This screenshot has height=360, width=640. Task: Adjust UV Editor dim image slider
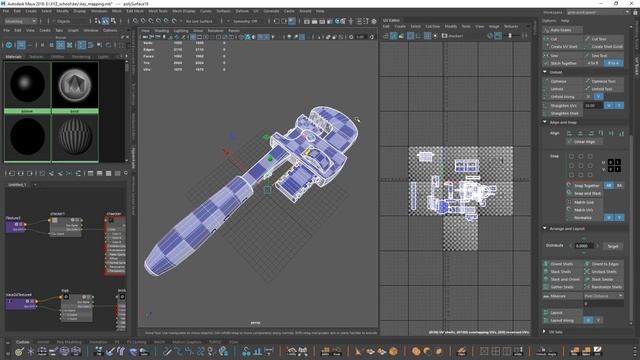point(509,36)
